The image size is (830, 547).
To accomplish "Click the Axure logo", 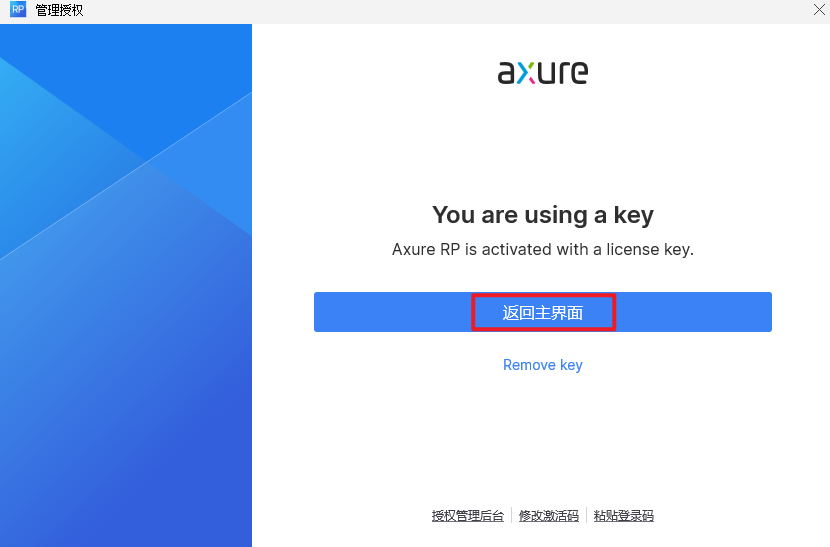I will click(x=542, y=72).
